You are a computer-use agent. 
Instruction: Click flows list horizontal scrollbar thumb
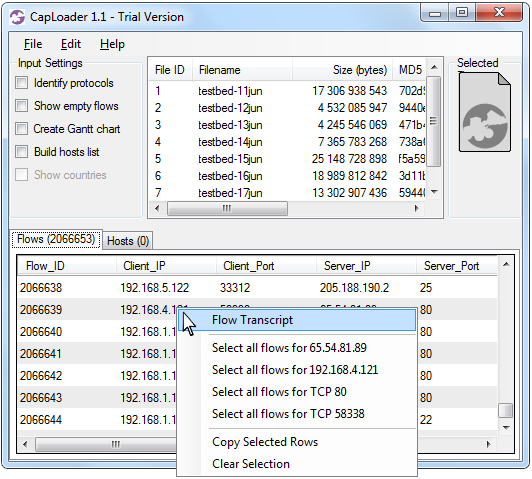[106, 444]
